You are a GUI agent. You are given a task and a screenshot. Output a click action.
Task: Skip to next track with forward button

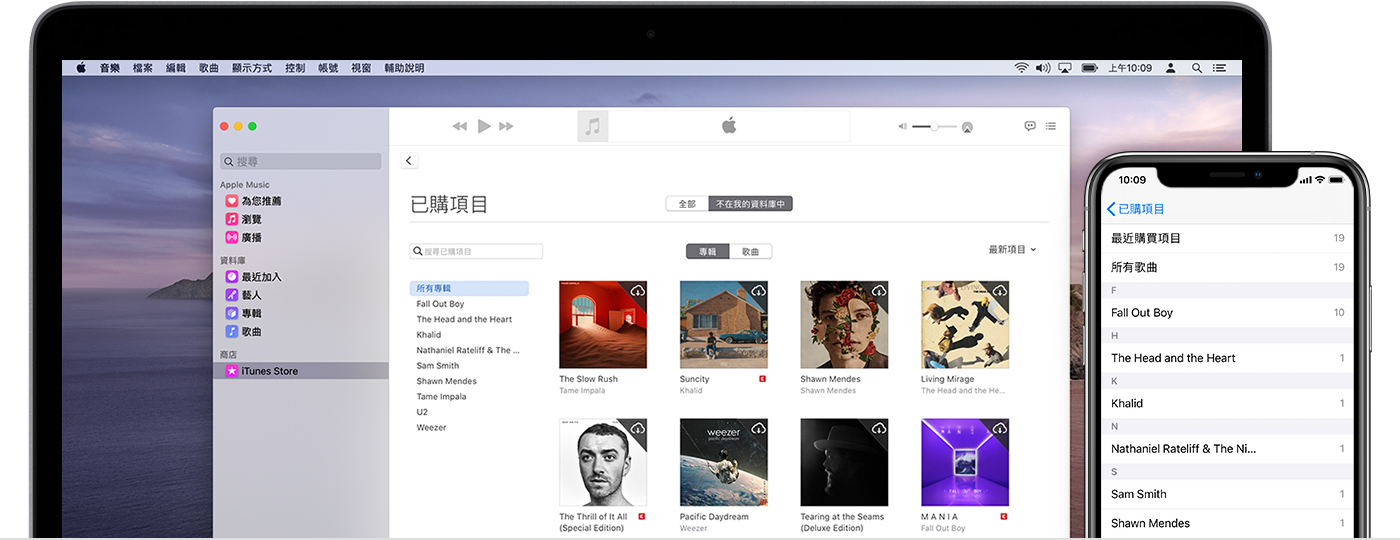(506, 126)
